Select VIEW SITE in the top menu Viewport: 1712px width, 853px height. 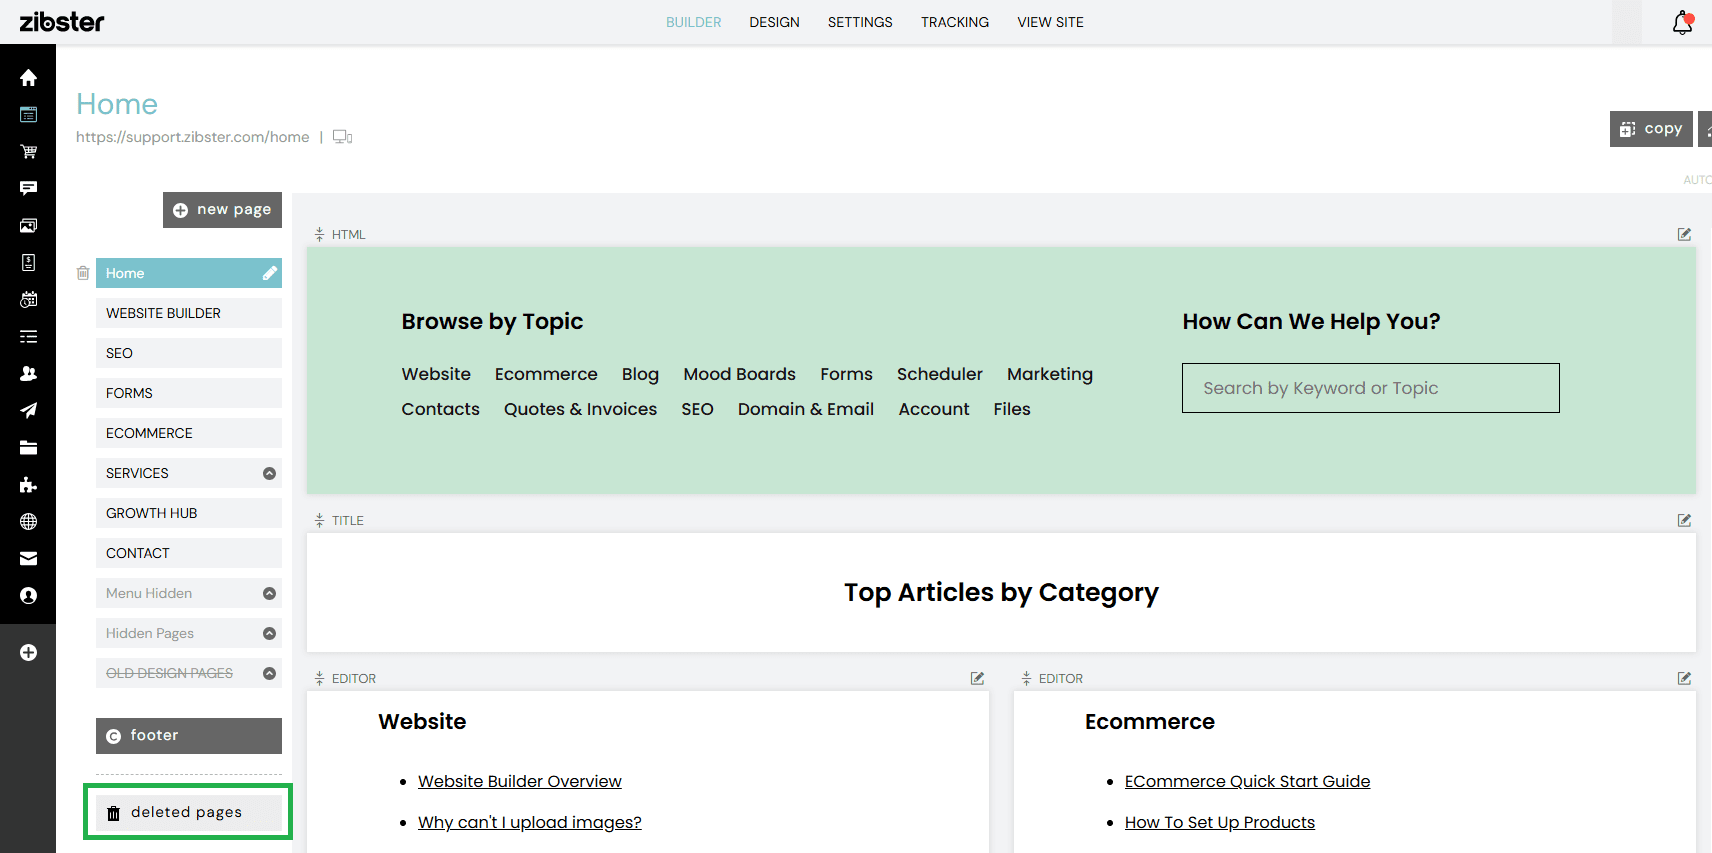[1050, 22]
